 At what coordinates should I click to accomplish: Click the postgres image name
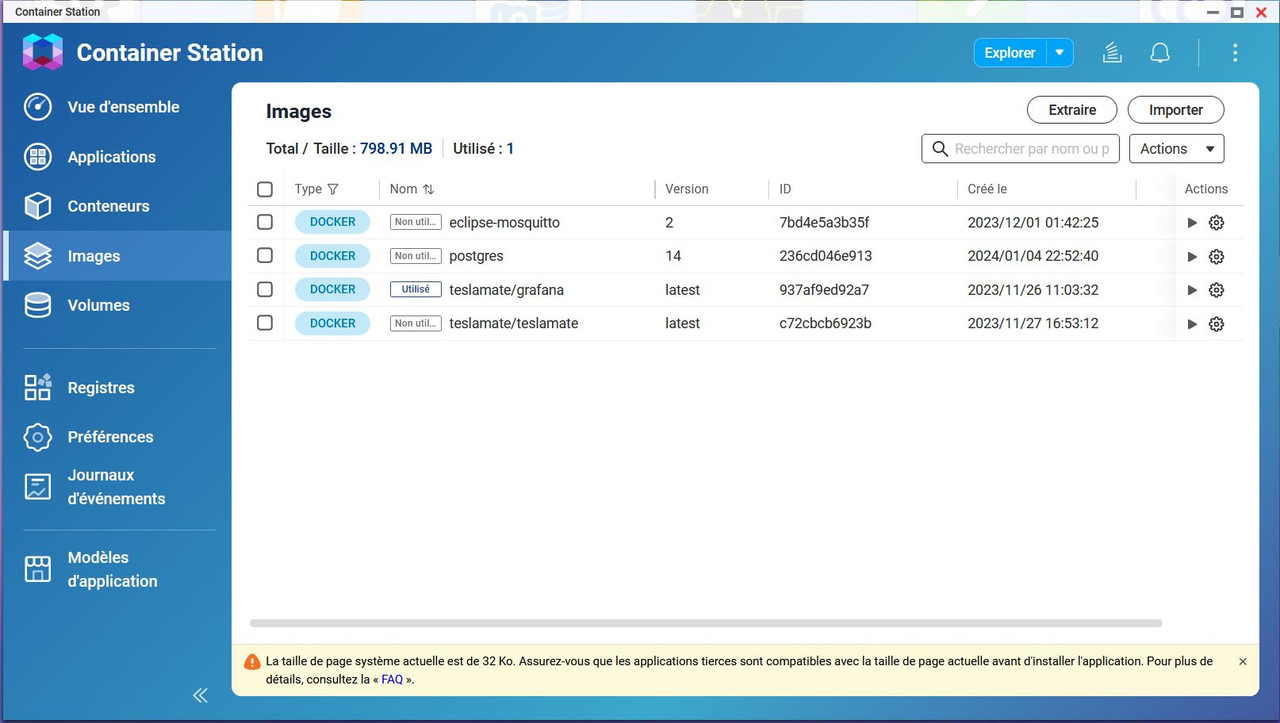point(476,256)
